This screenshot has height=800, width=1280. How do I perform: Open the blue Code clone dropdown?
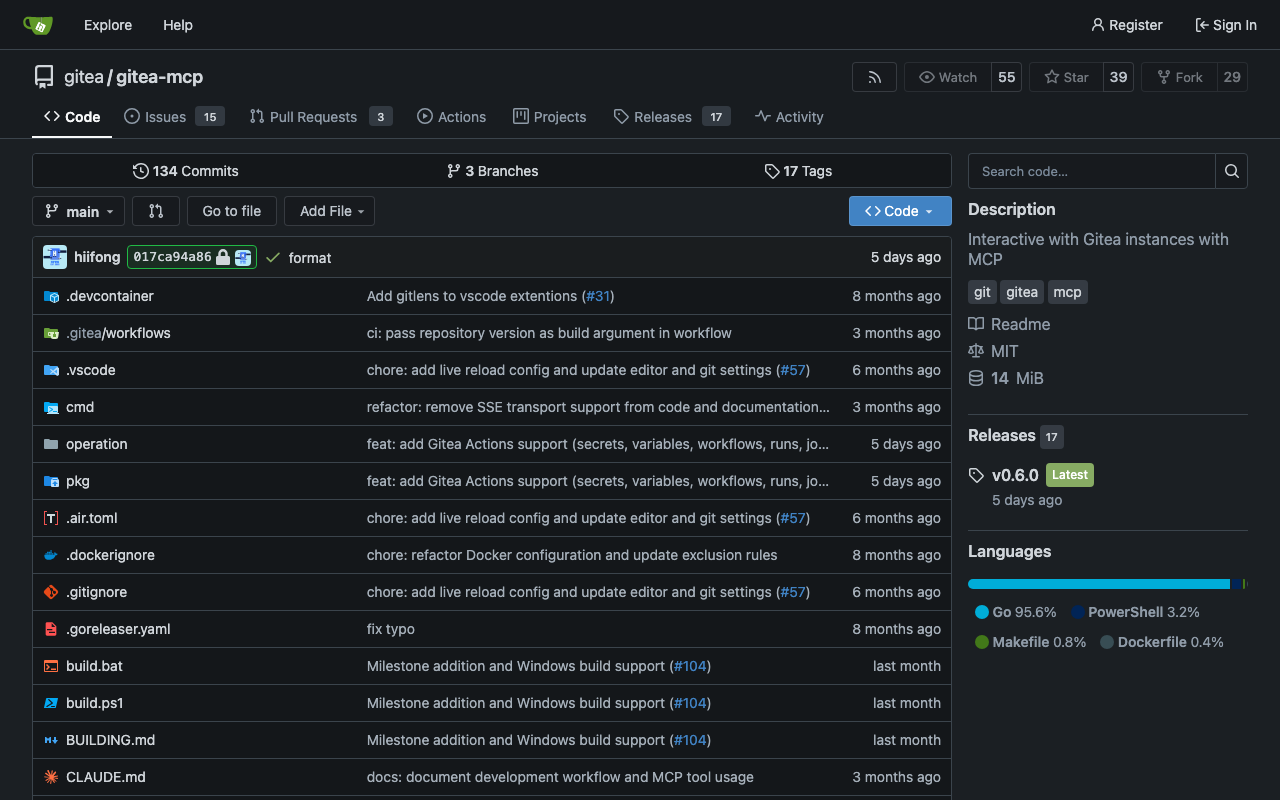click(899, 211)
